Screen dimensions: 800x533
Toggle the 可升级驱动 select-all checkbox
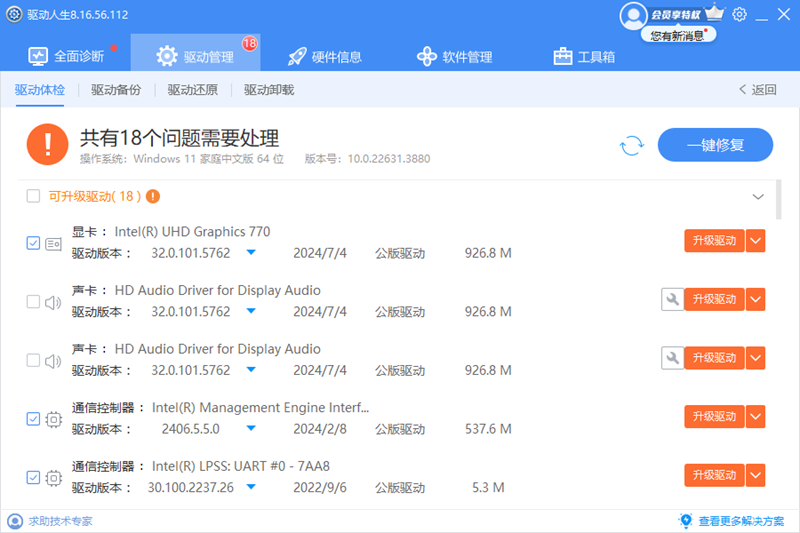[33, 196]
